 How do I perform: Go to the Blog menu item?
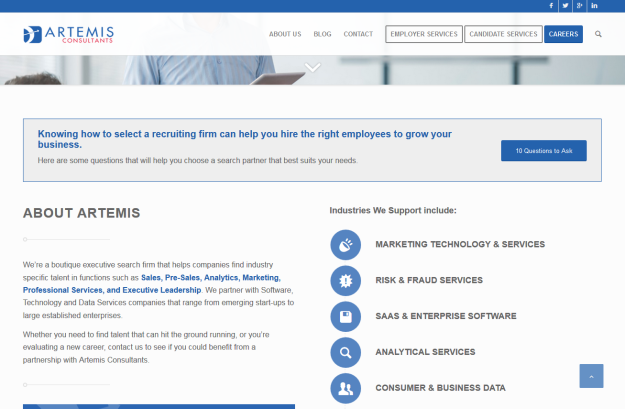point(322,34)
